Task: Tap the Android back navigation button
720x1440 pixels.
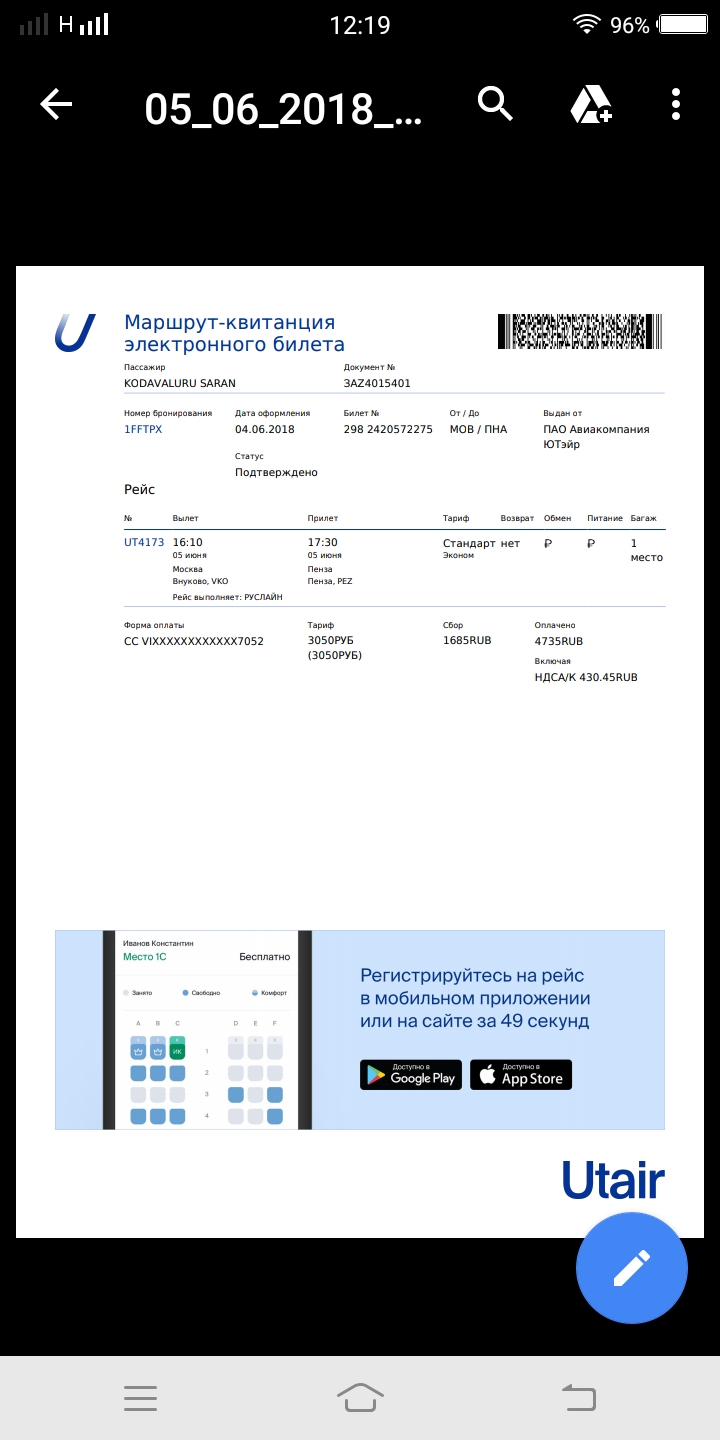Action: click(579, 1397)
